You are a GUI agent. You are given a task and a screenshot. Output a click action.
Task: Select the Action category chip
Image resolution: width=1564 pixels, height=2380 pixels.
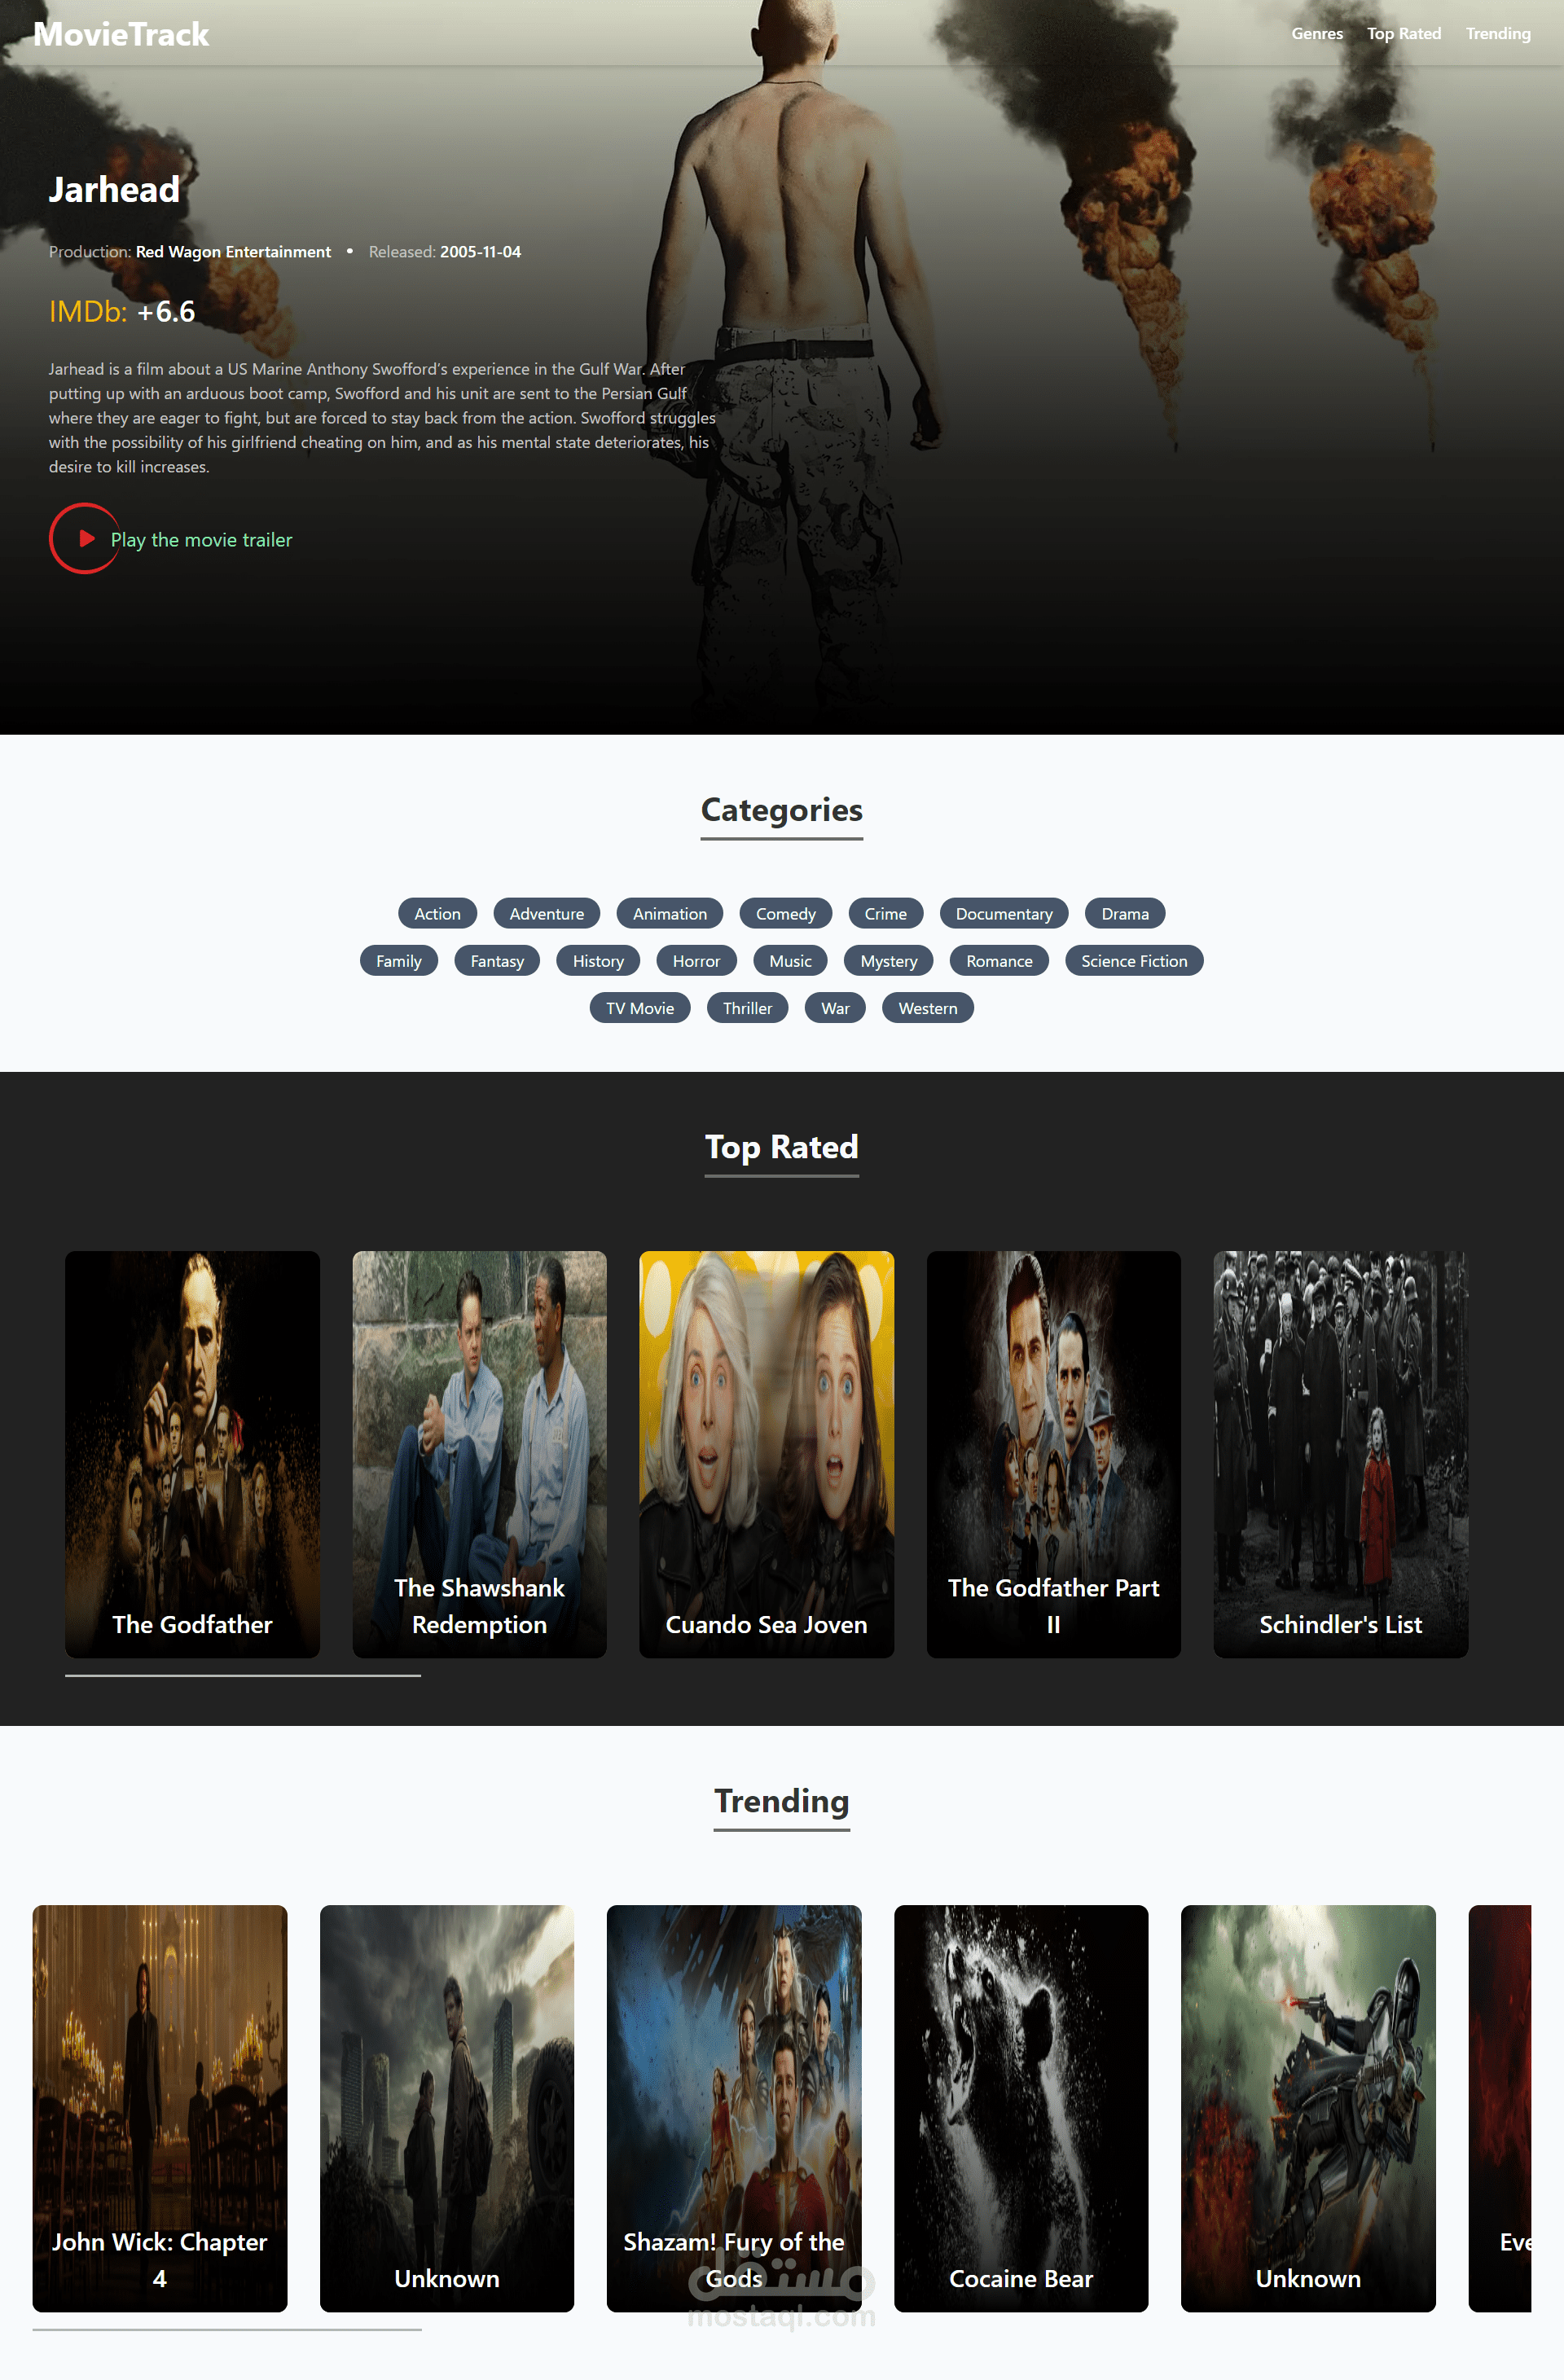tap(437, 913)
